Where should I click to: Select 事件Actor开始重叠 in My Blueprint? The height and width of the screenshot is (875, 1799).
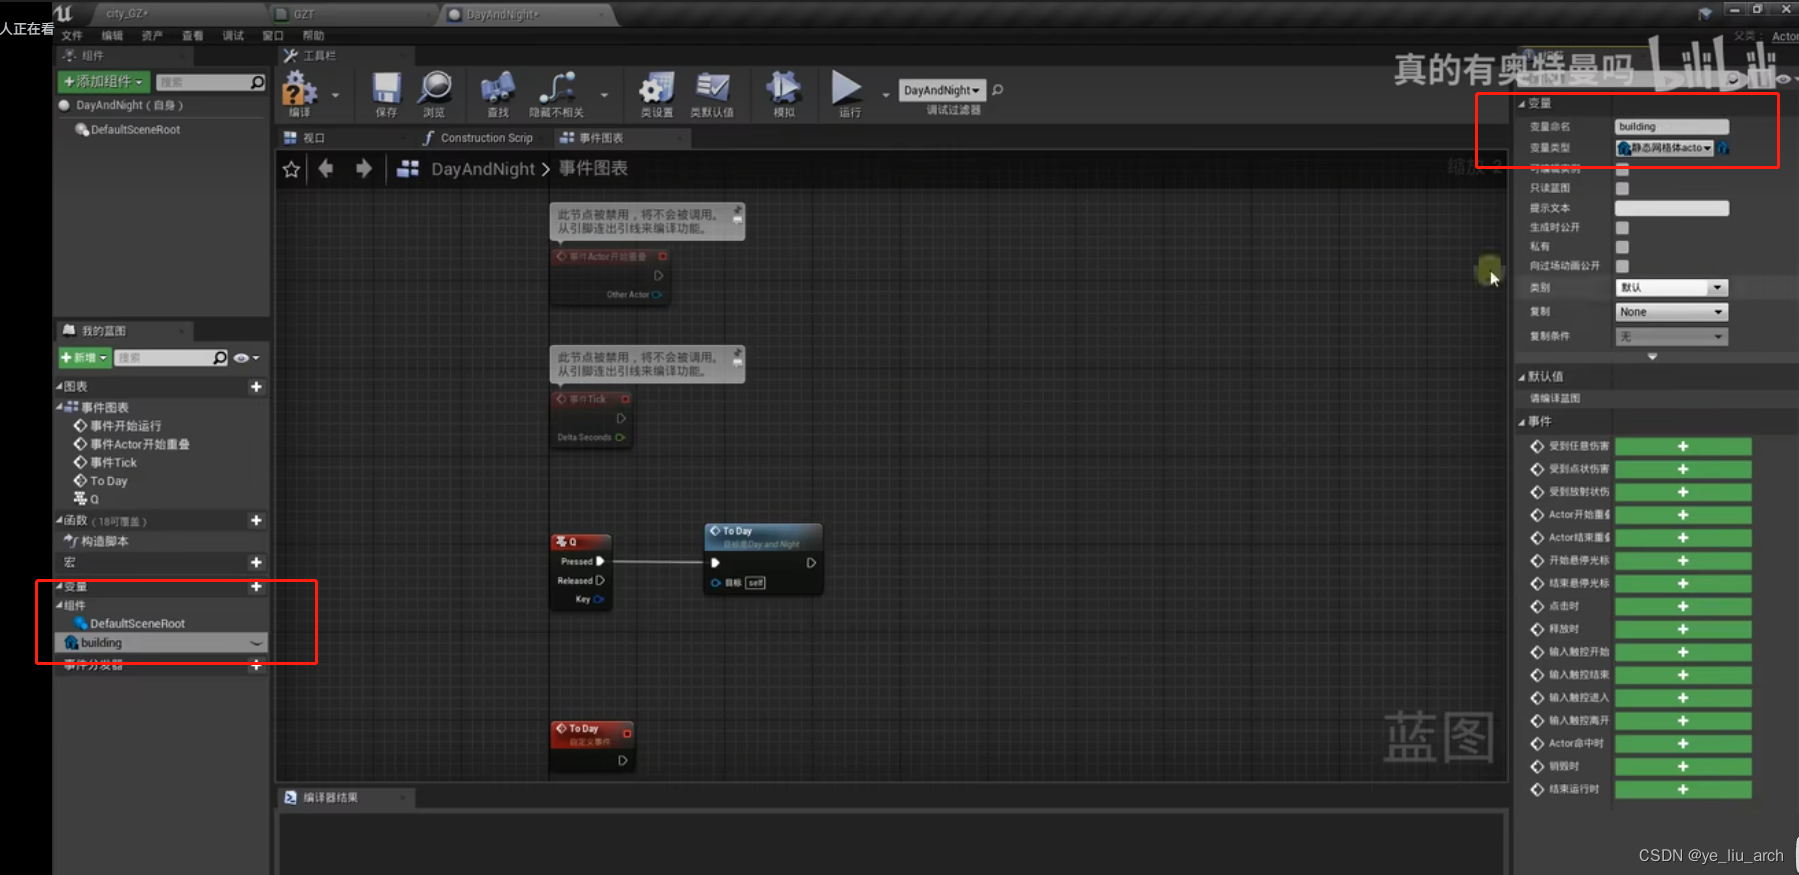tap(139, 444)
